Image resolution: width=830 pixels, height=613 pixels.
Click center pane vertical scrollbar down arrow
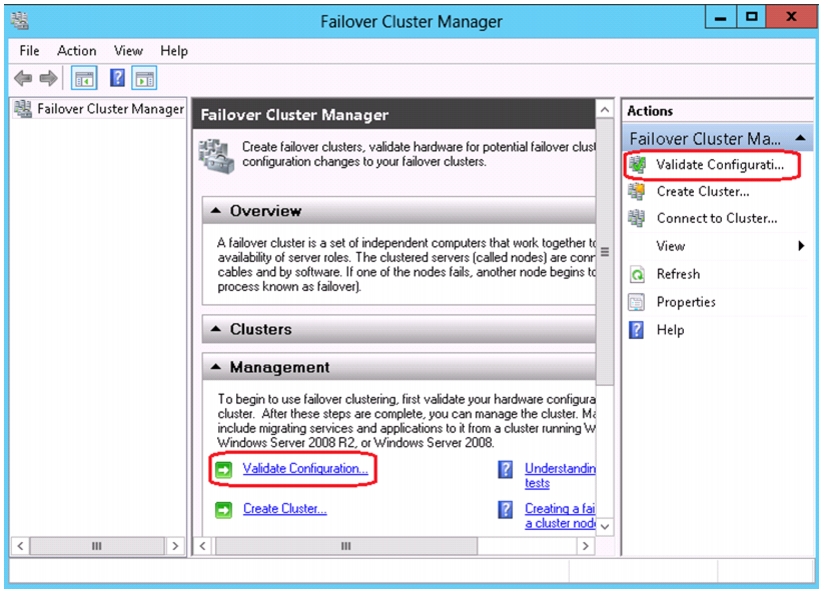click(605, 526)
